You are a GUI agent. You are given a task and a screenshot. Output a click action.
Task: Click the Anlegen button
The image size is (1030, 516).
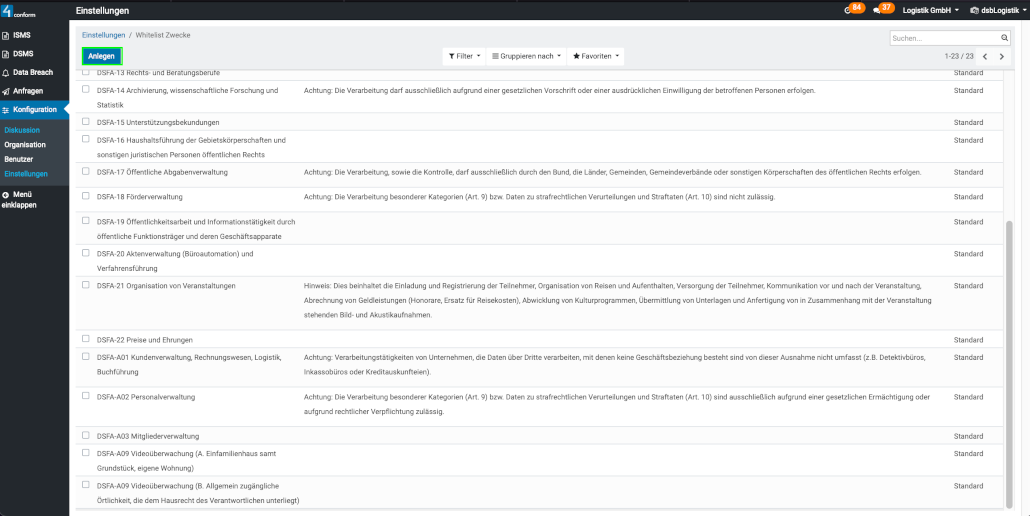point(101,56)
